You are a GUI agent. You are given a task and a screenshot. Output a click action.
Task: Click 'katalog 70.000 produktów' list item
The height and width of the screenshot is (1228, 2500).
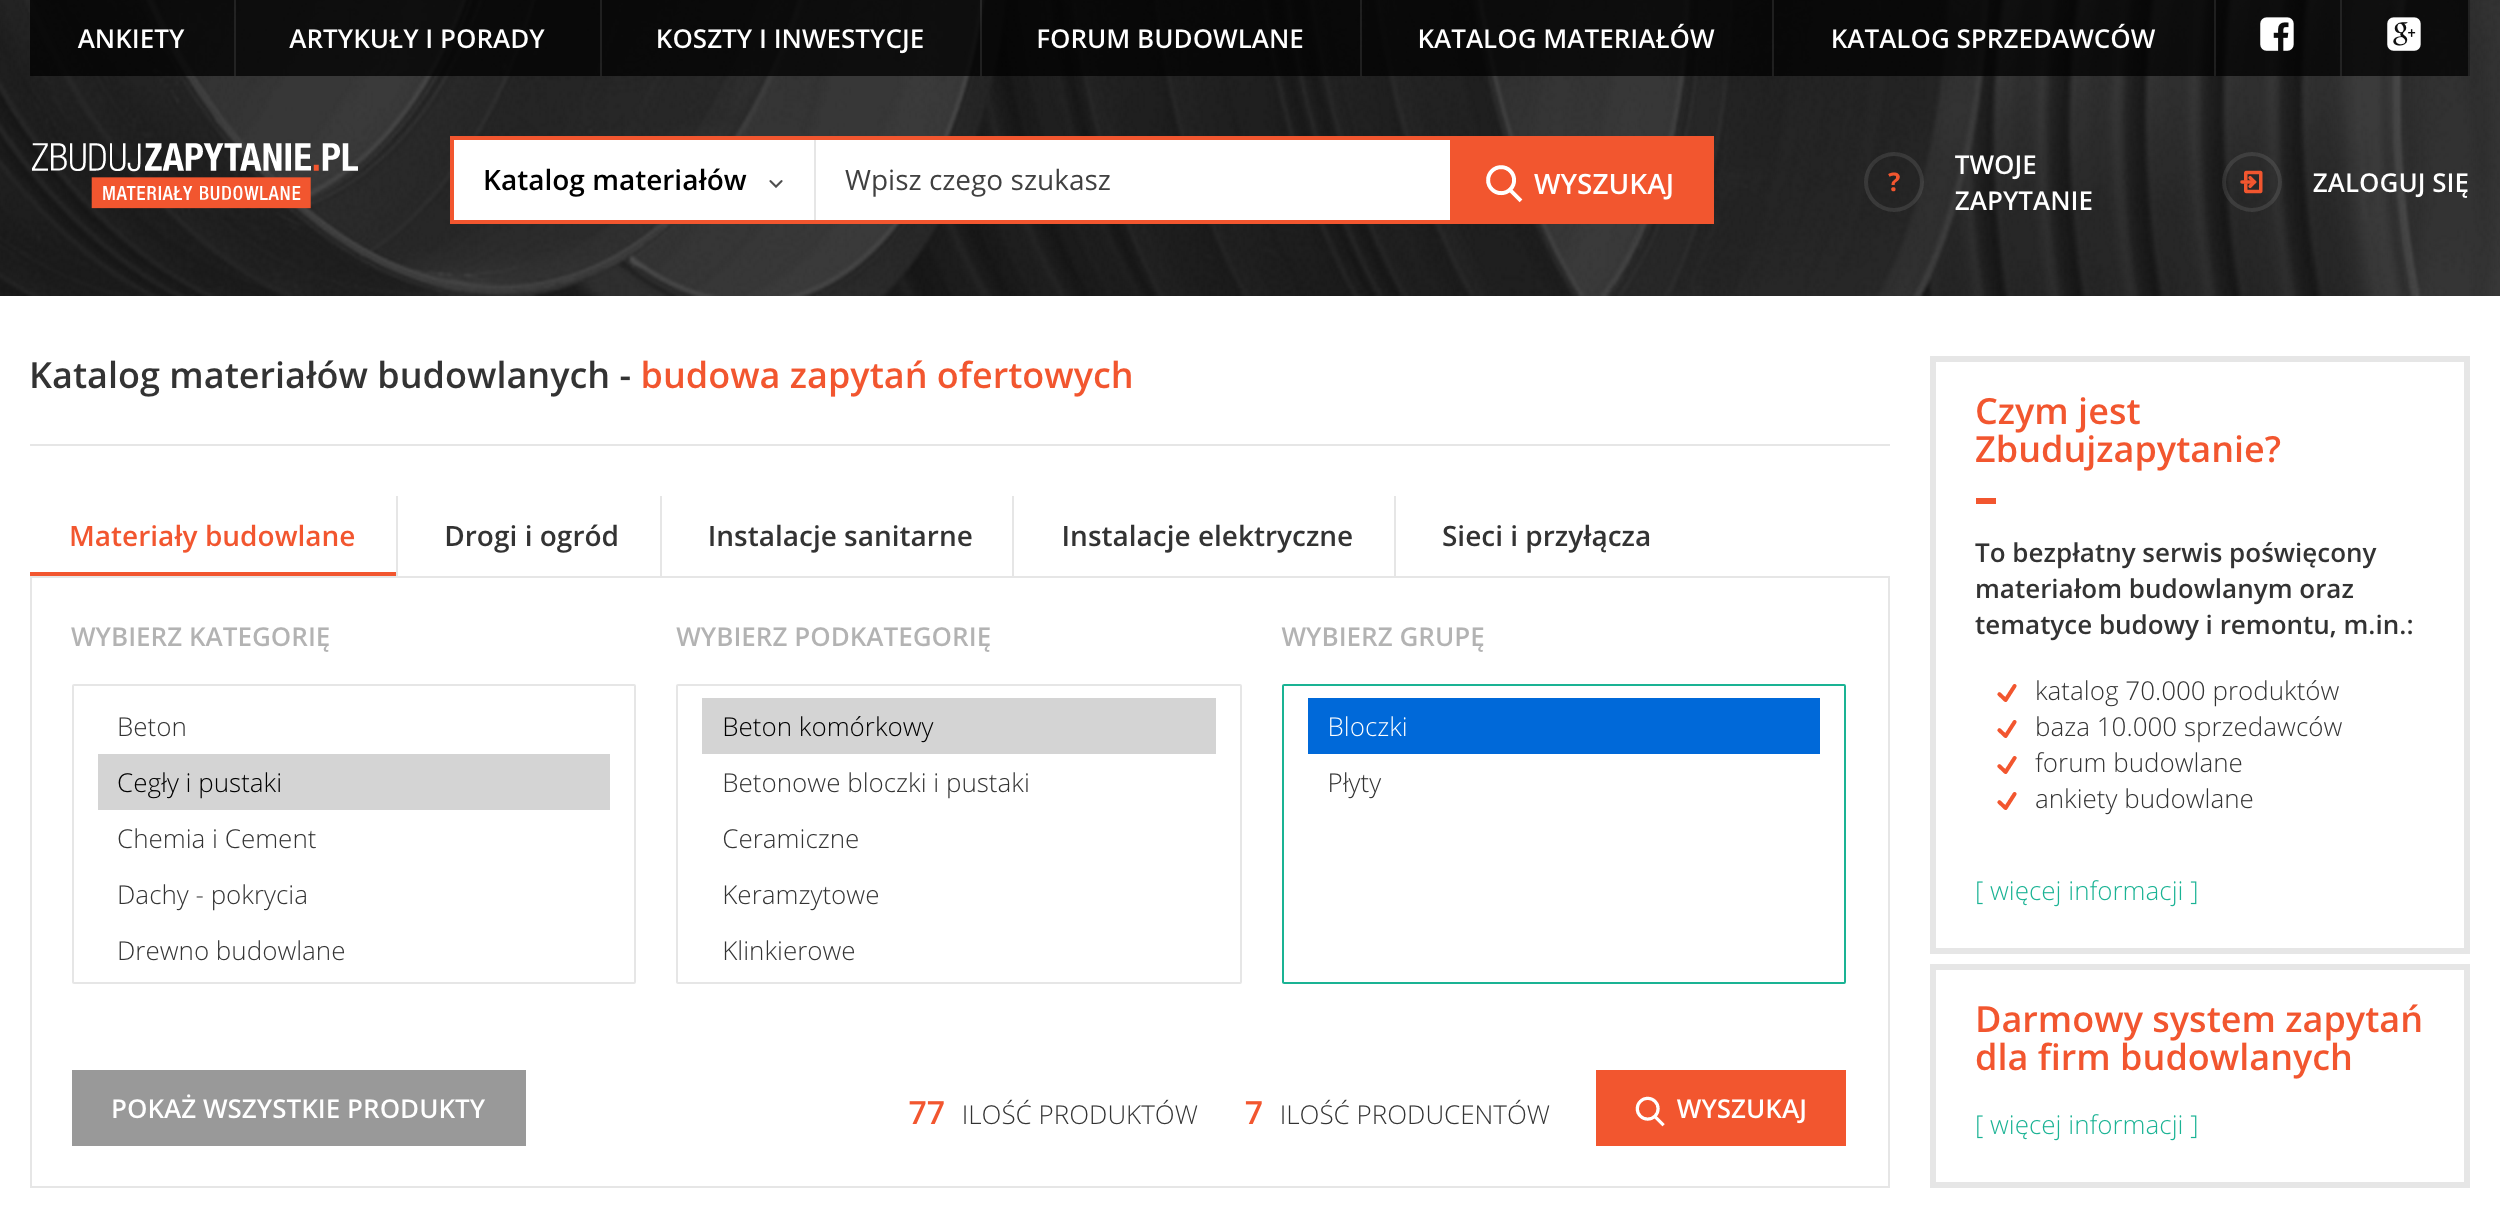[x=2187, y=690]
